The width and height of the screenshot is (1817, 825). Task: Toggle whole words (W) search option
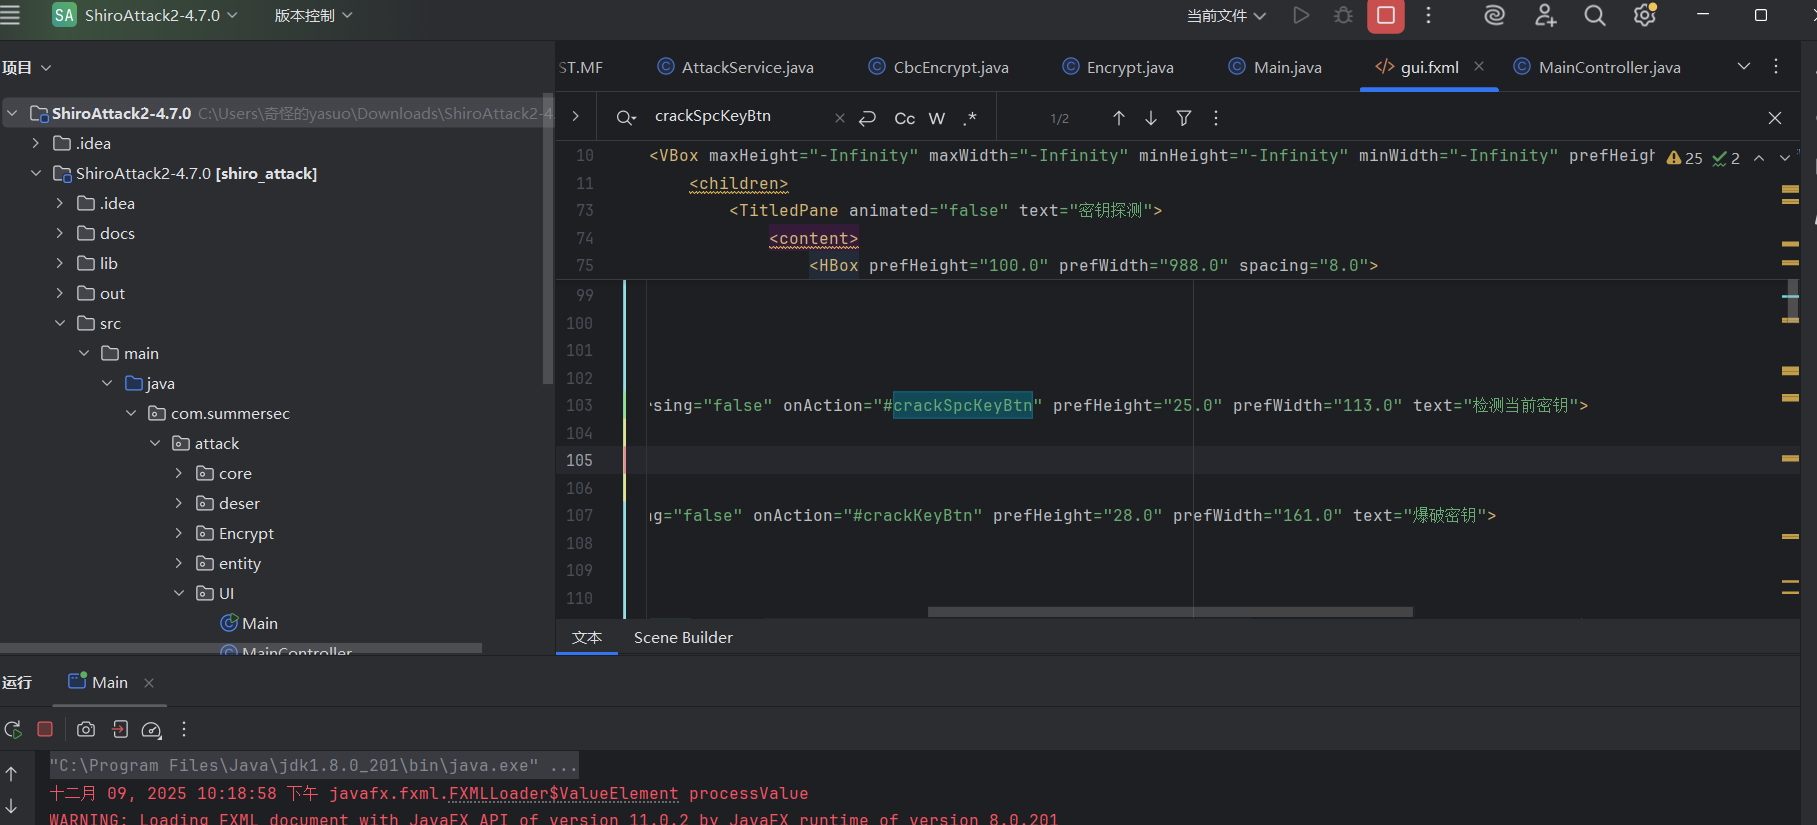pos(937,118)
